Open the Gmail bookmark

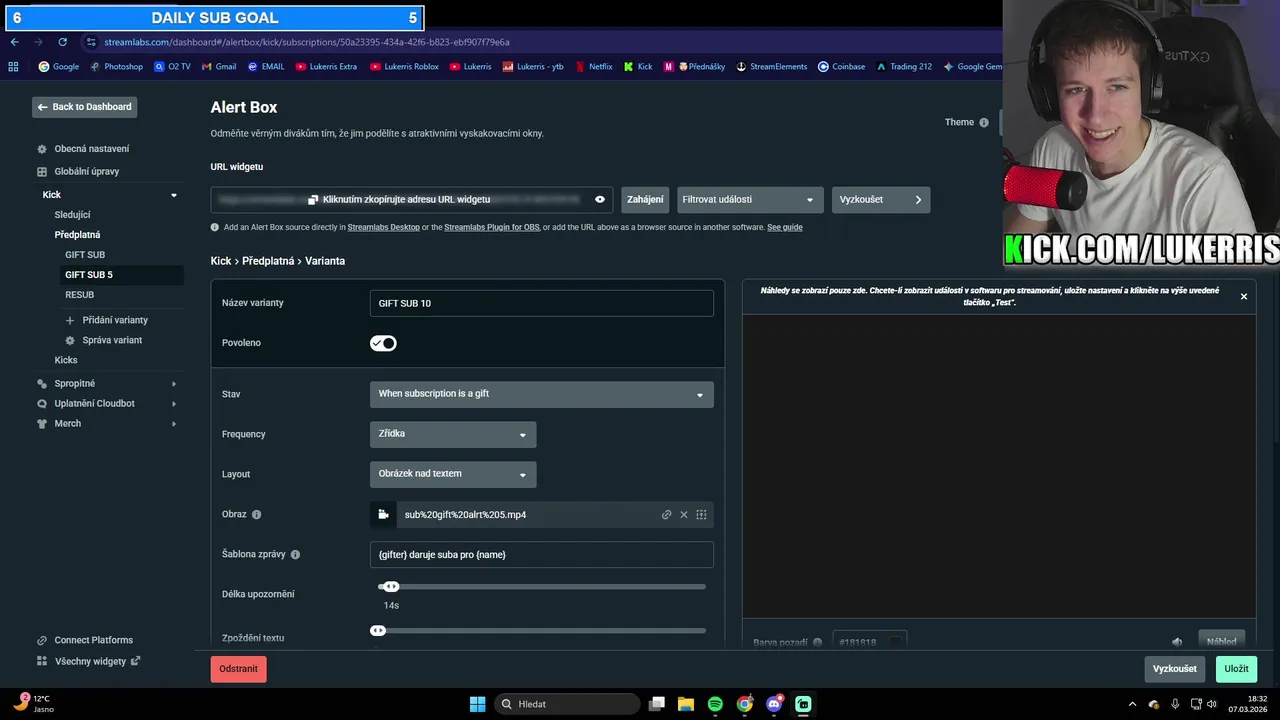tap(219, 67)
